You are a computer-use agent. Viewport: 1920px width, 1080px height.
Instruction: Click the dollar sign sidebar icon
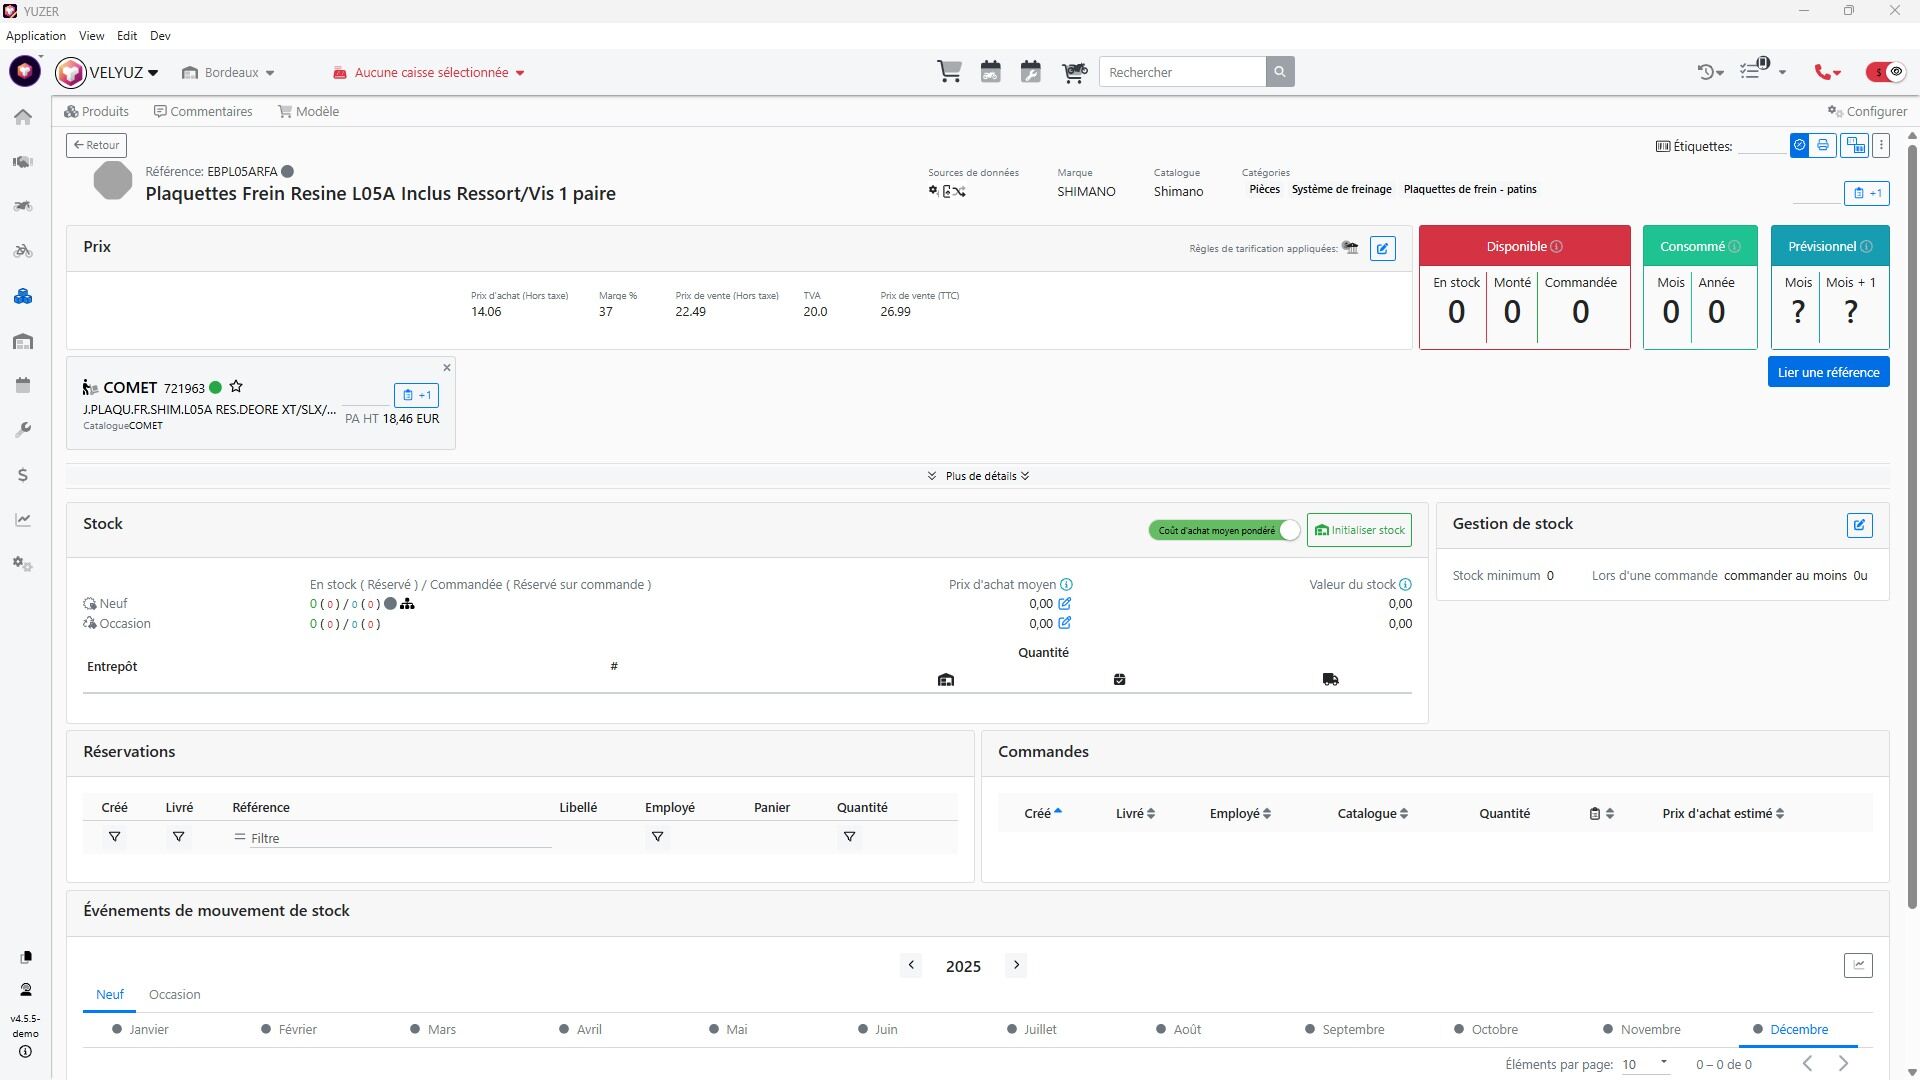tap(23, 475)
